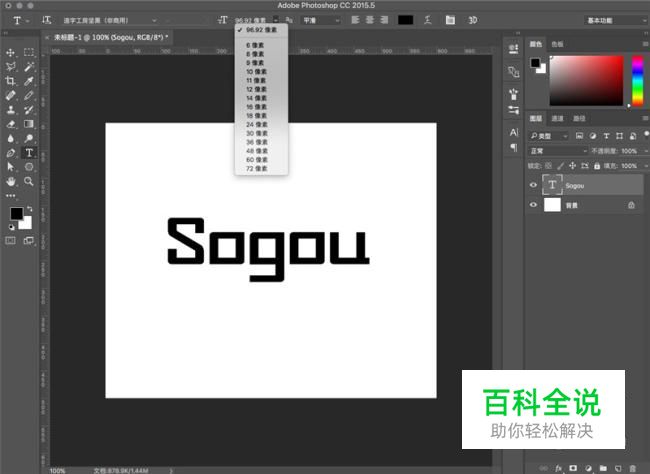Select the Gradient tool
Viewport: 650px width, 474px height.
[29, 124]
